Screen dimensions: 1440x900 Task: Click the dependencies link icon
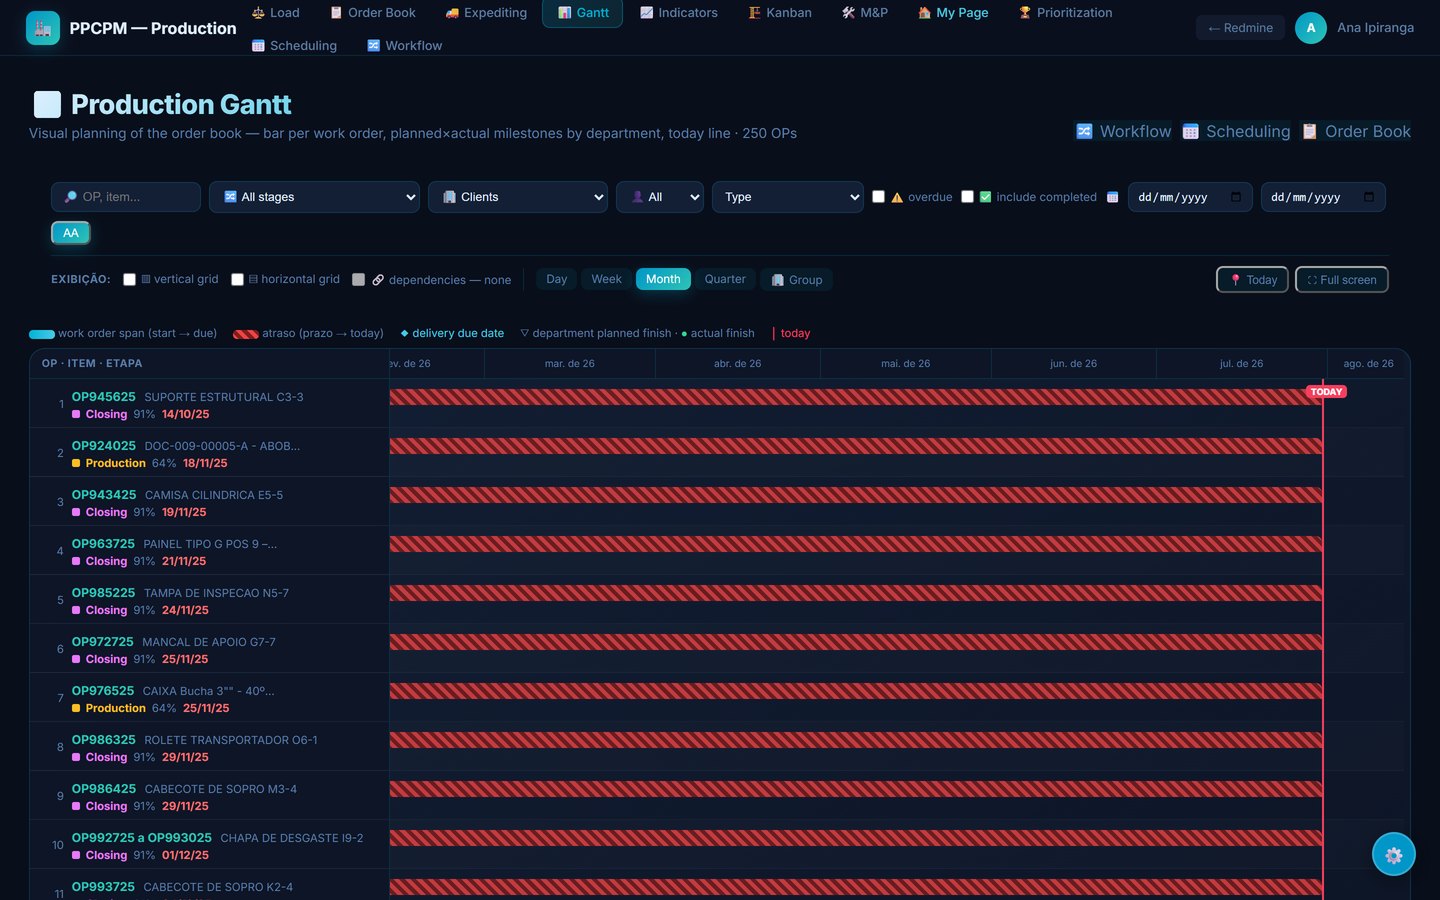378,280
